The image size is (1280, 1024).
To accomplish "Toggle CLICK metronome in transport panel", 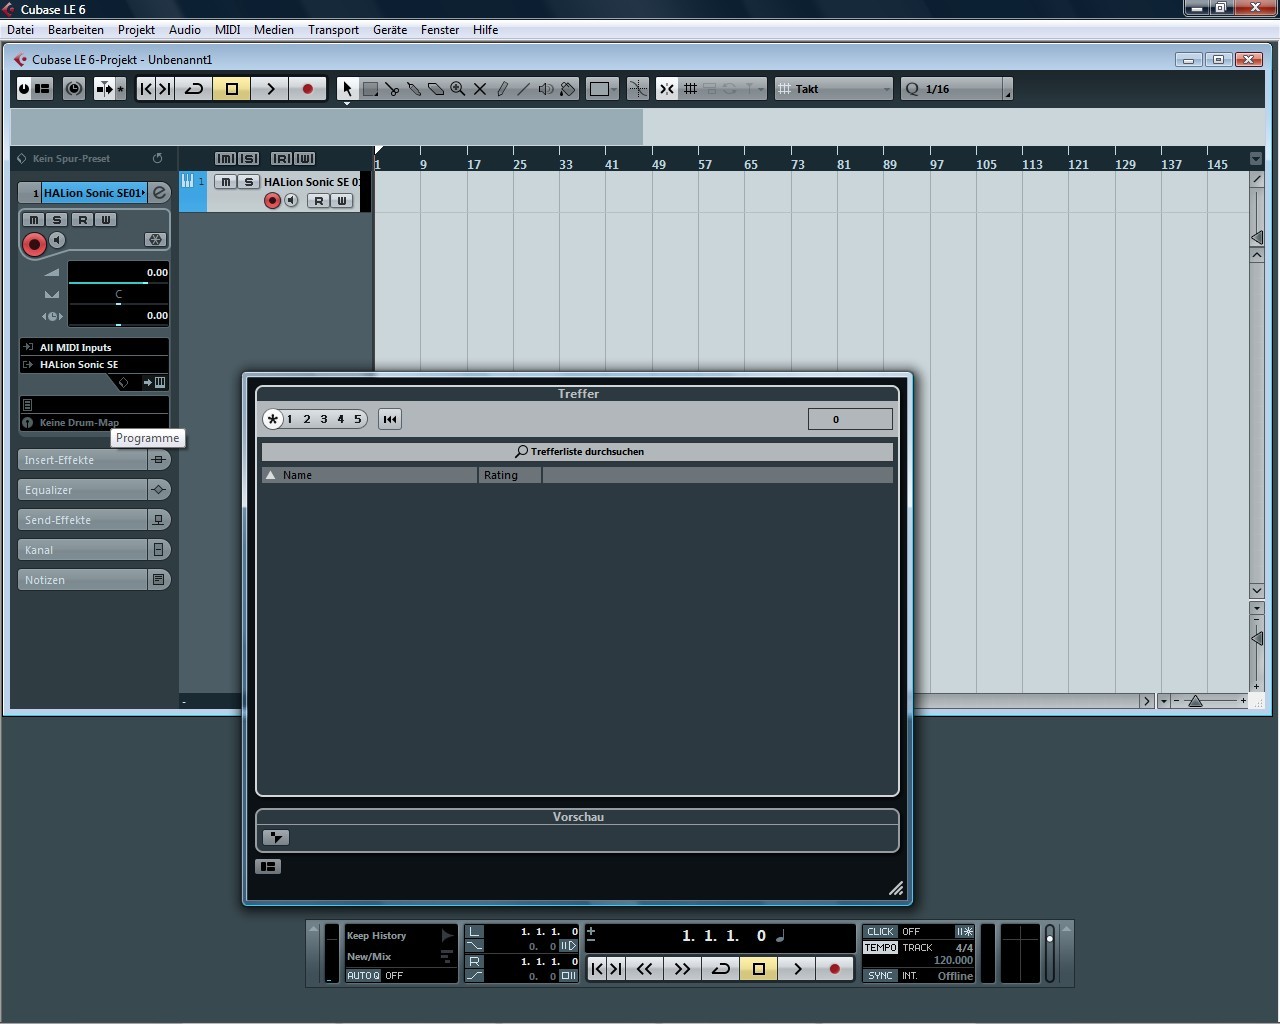I will click(880, 931).
